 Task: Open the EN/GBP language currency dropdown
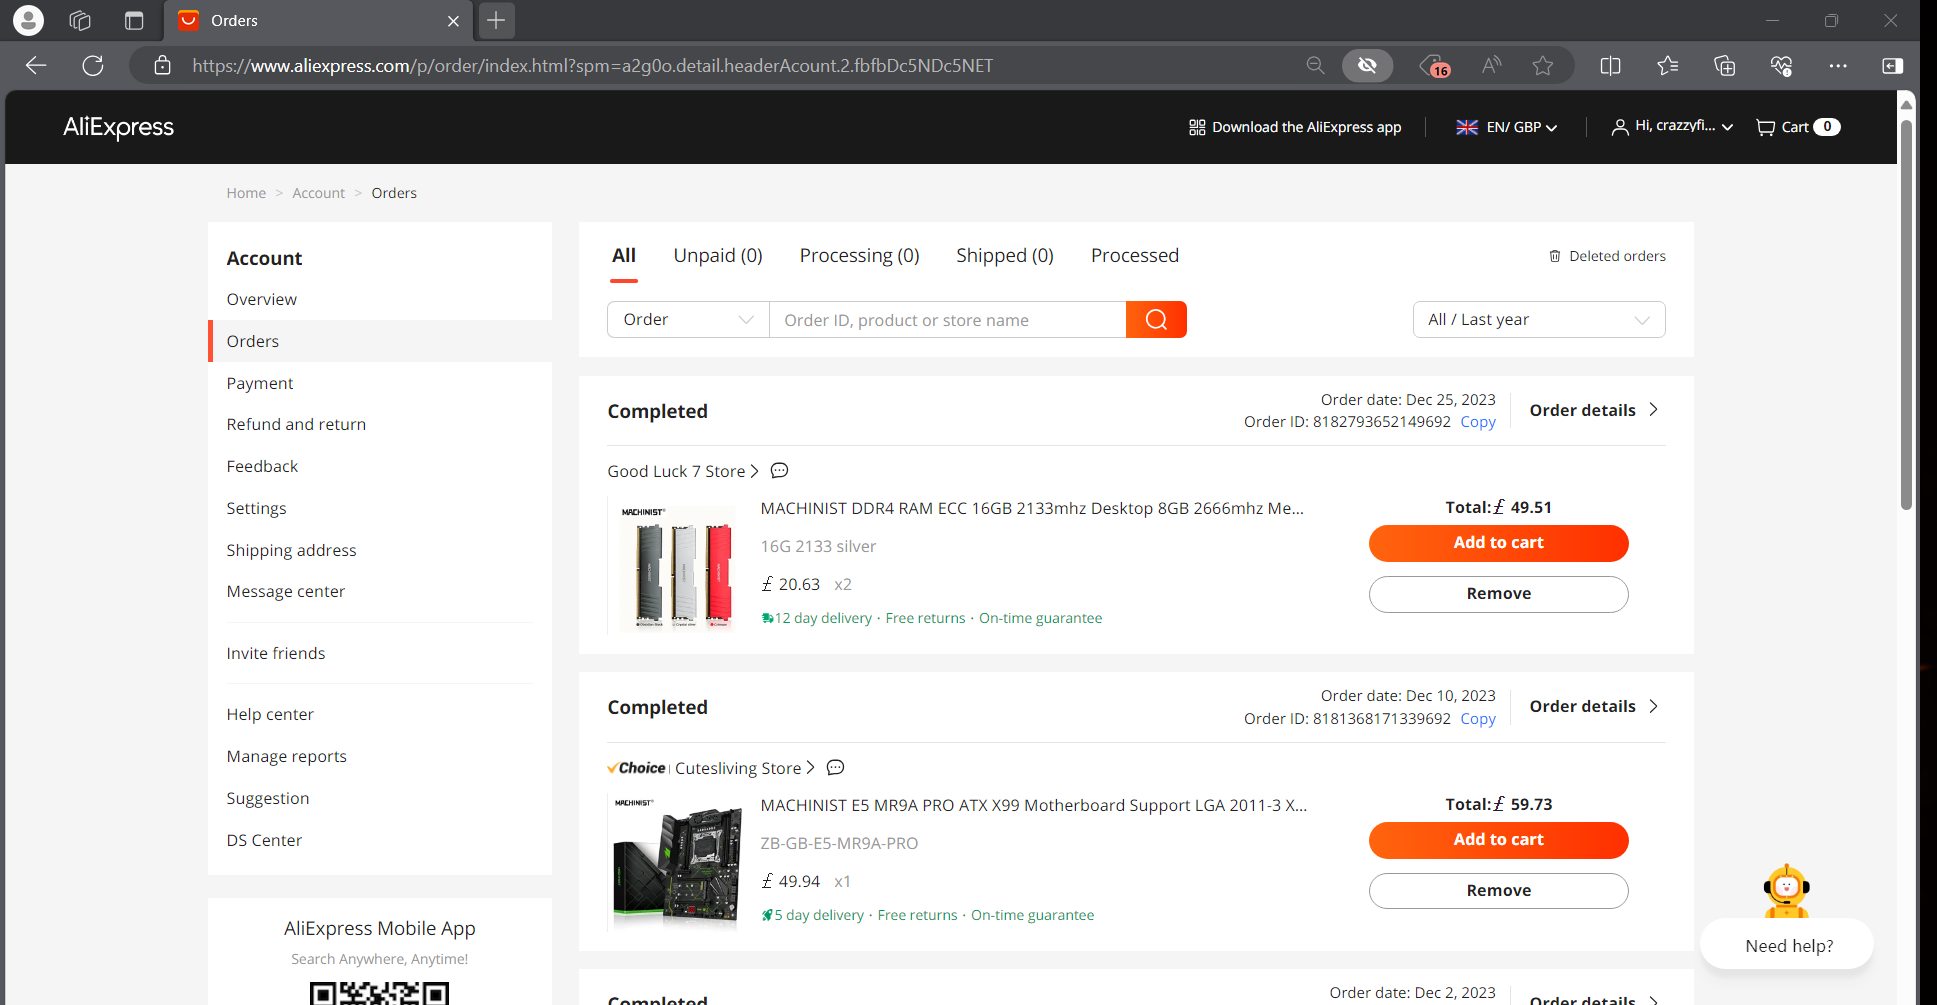coord(1507,127)
